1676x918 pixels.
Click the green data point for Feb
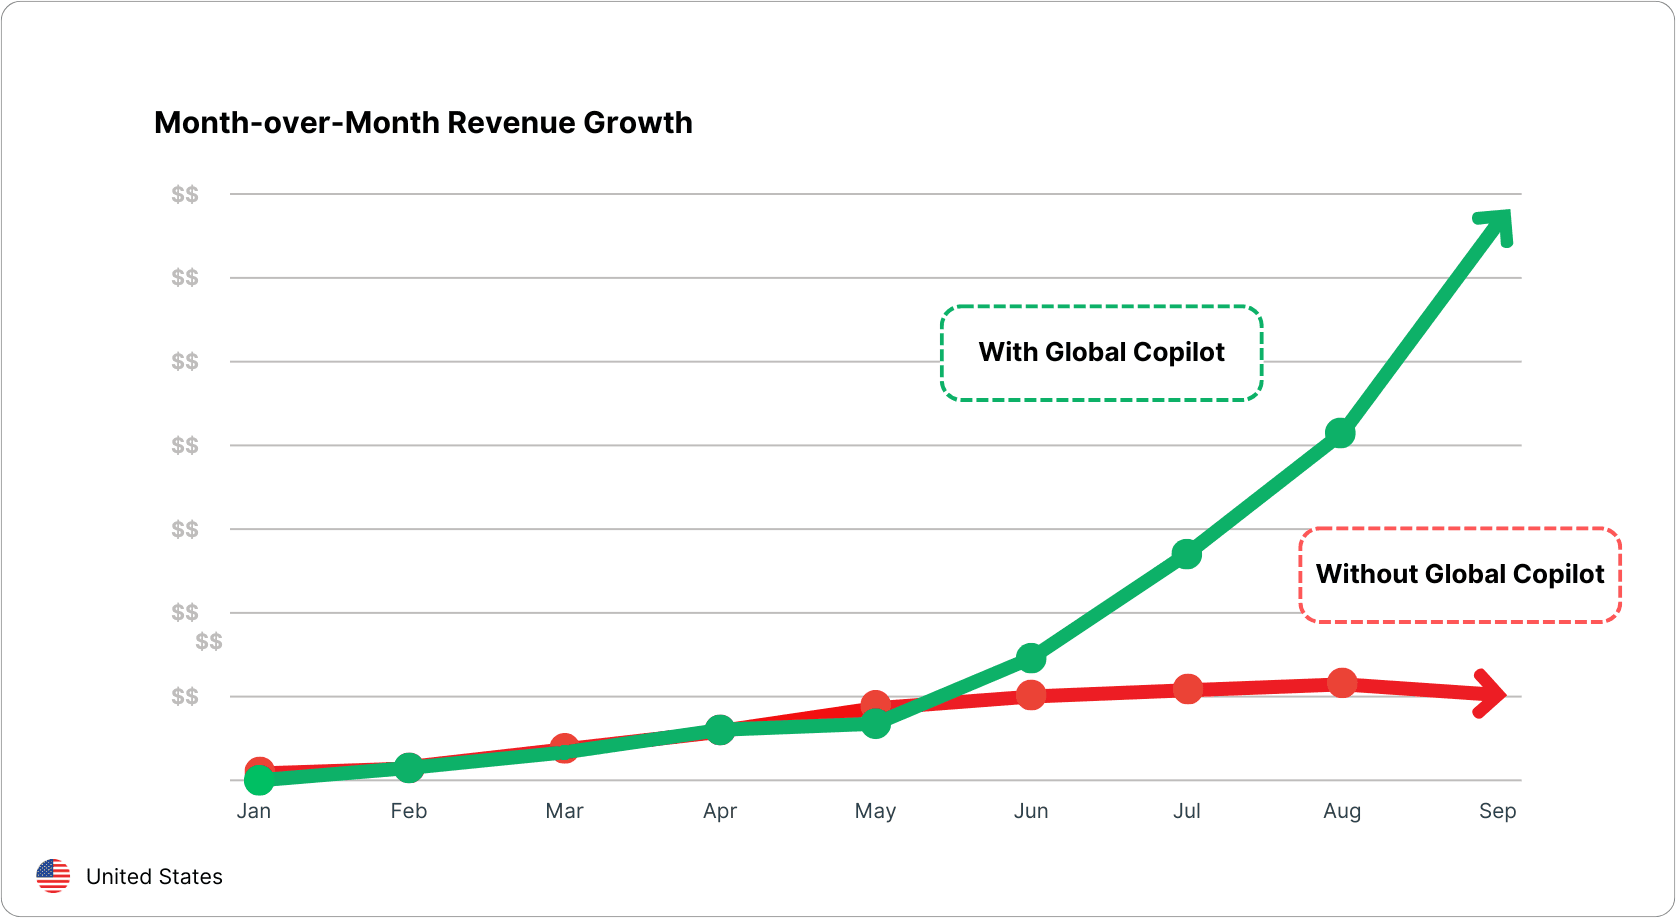409,768
